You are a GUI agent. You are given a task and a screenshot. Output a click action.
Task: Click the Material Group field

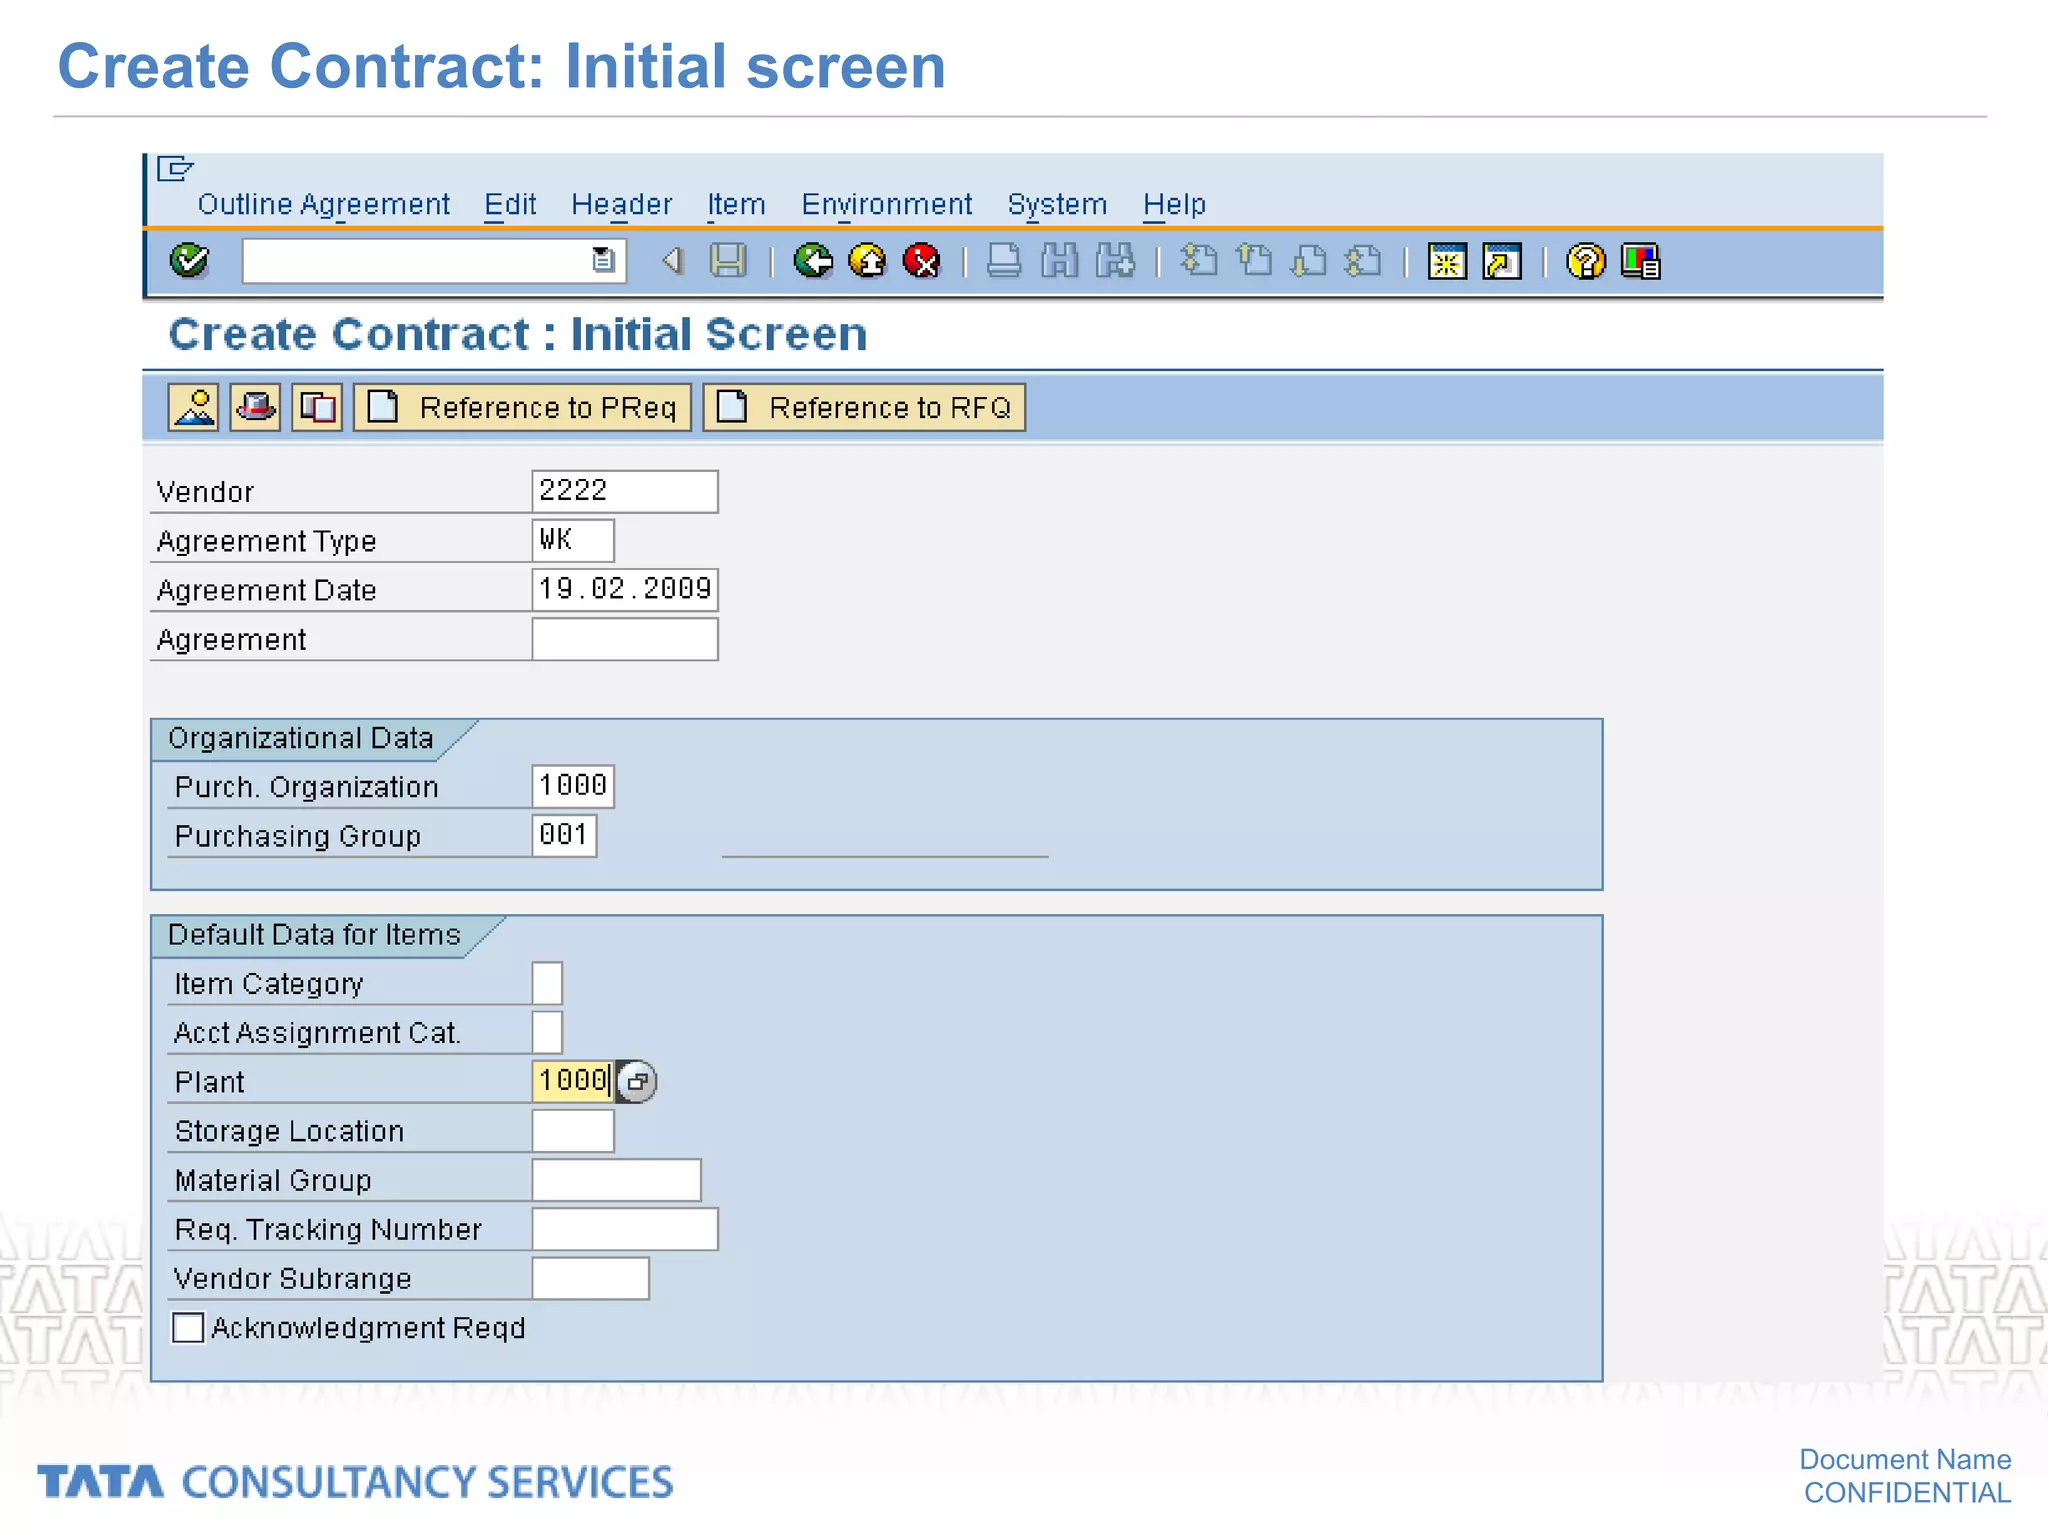click(x=616, y=1180)
